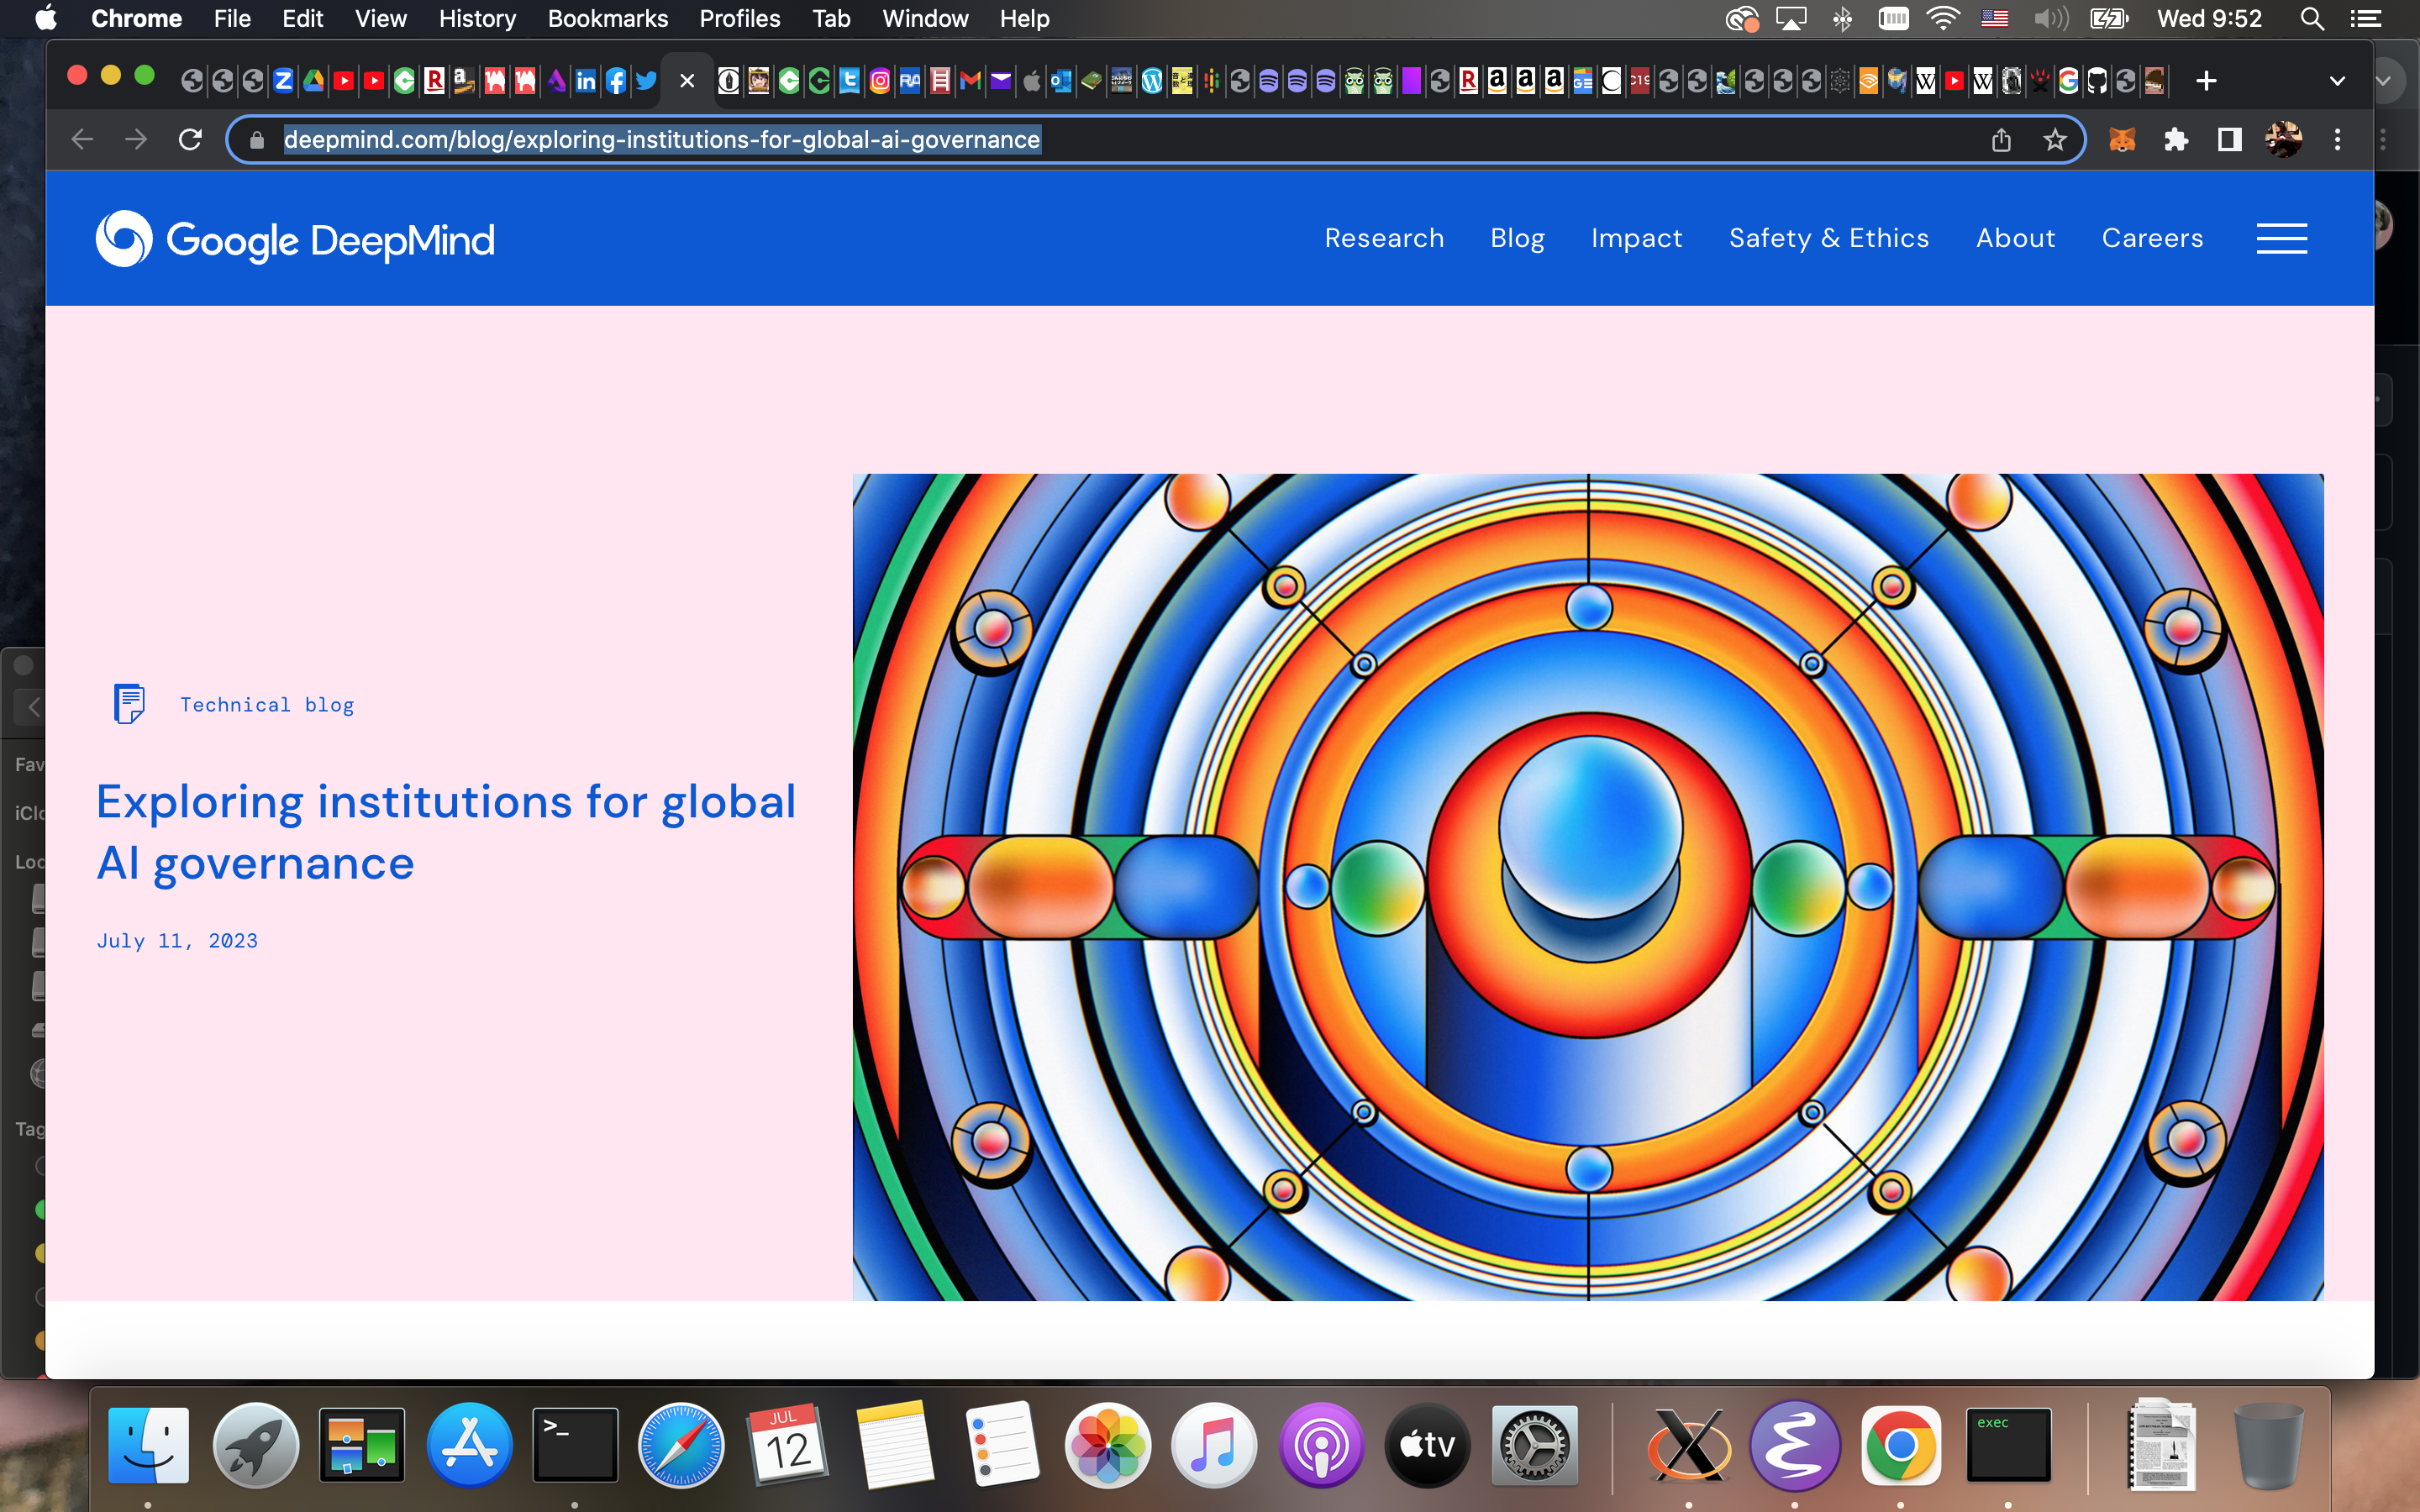Launch Safari from the Dock
This screenshot has height=1512, width=2420.
click(681, 1445)
